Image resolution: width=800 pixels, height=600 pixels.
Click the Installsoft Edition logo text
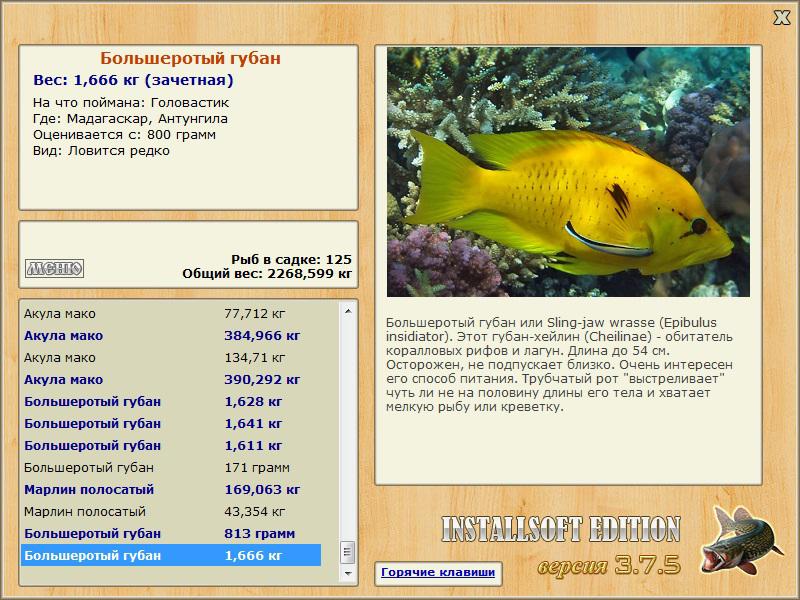pos(561,529)
